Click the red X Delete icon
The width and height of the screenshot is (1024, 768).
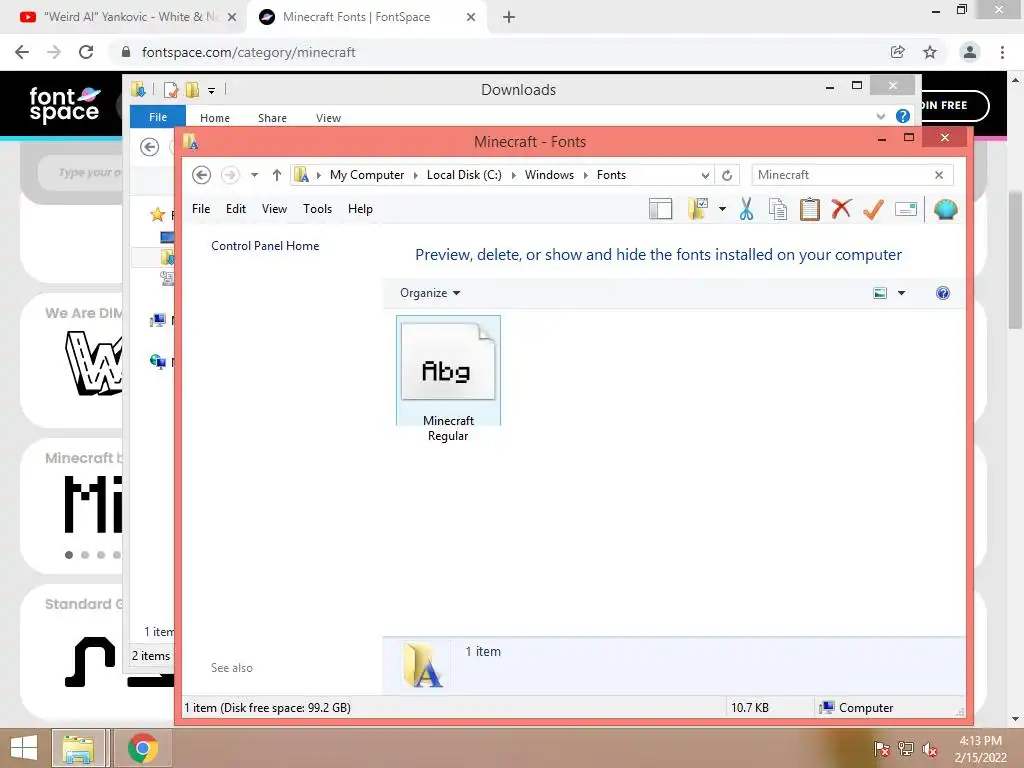841,209
